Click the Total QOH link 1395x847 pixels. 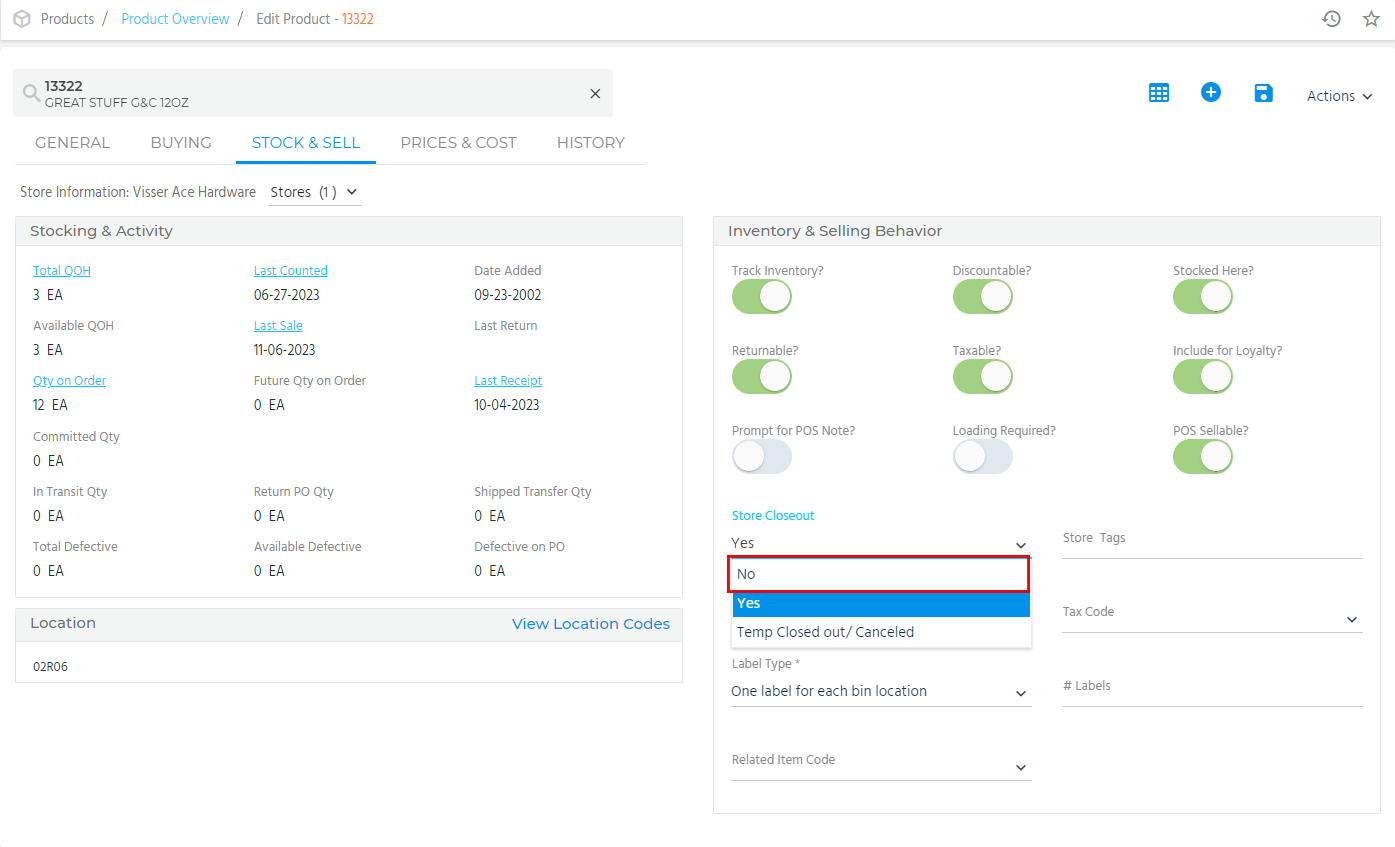pos(62,271)
